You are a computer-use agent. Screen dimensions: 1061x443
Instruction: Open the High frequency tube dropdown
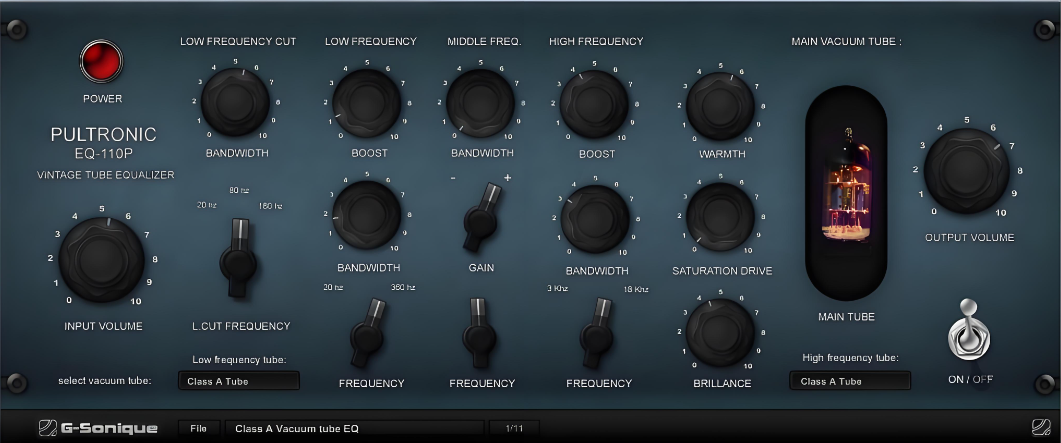pyautogui.click(x=850, y=381)
